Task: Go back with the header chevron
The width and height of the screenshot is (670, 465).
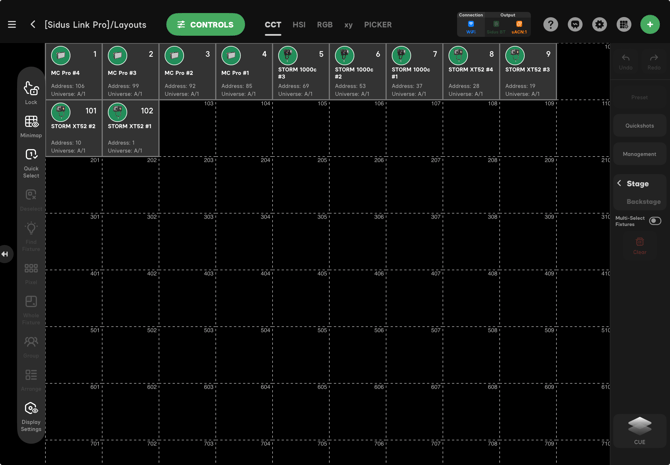Action: (x=33, y=25)
